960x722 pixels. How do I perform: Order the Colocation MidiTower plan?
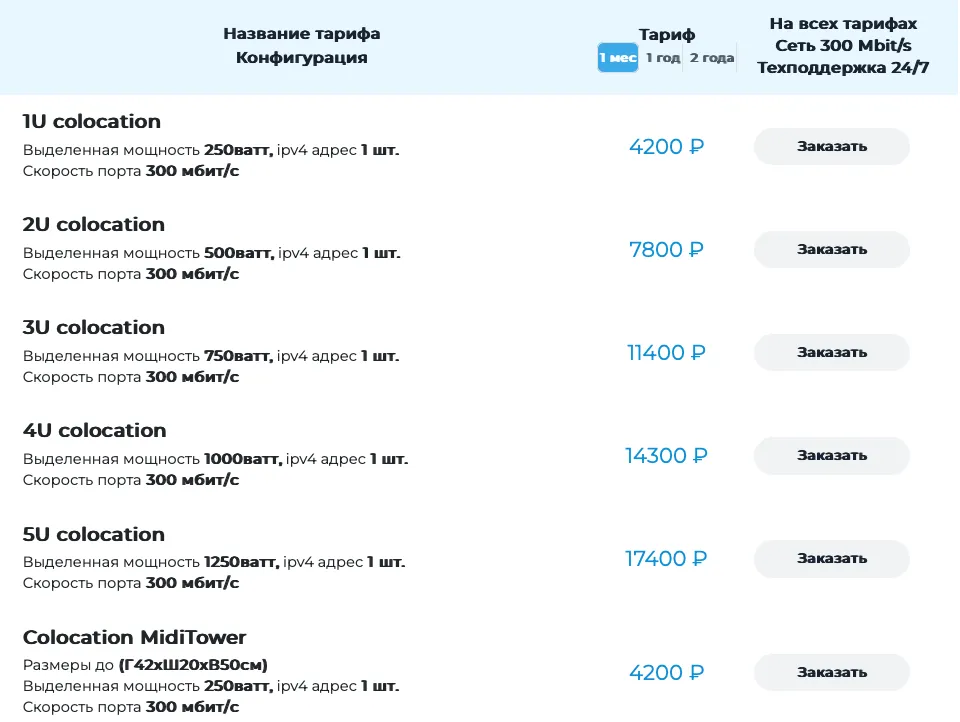pos(831,672)
